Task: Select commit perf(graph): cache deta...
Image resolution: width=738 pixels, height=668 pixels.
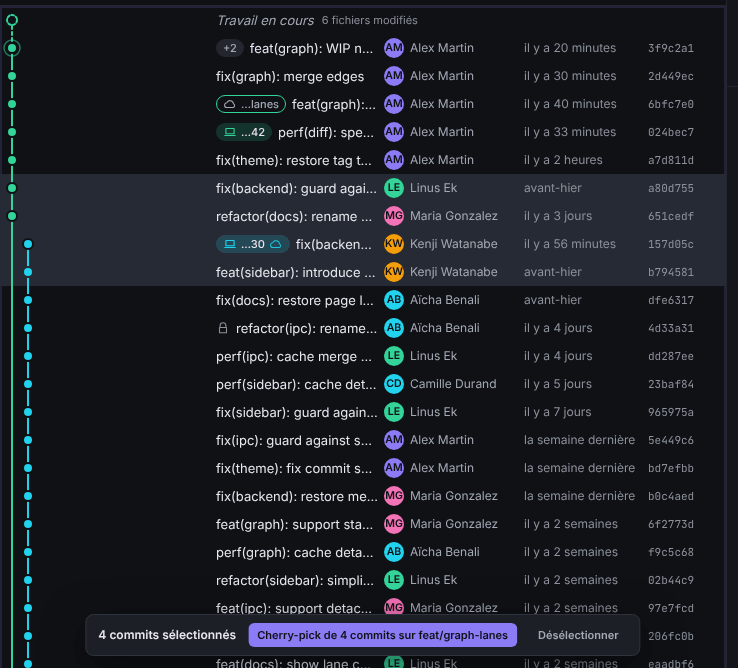Action: click(x=362, y=552)
